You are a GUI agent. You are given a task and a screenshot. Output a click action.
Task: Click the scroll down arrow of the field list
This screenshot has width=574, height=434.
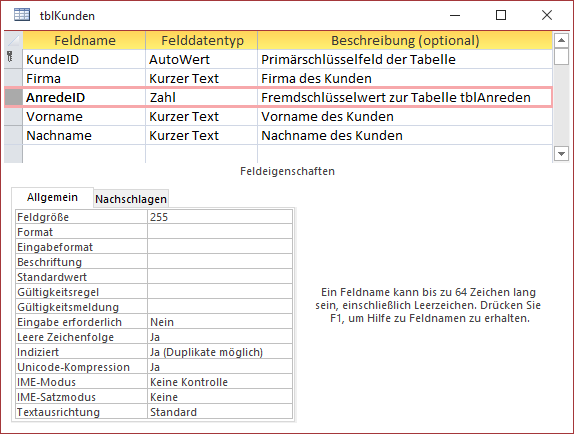(561, 154)
